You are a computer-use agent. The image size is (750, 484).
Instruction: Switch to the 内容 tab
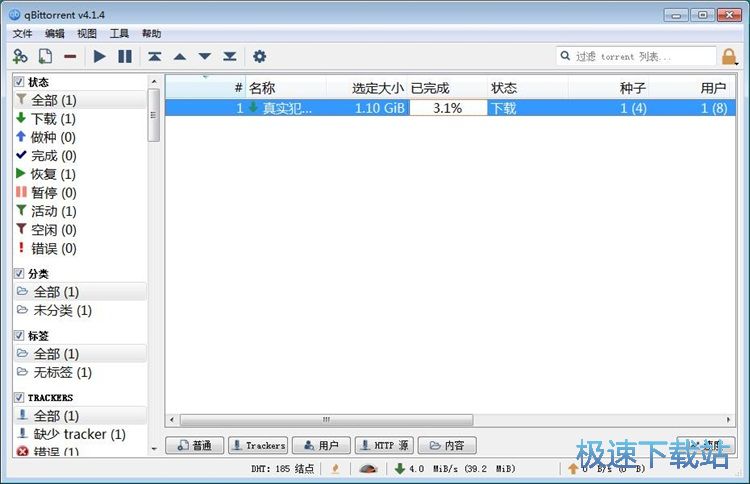pyautogui.click(x=447, y=445)
